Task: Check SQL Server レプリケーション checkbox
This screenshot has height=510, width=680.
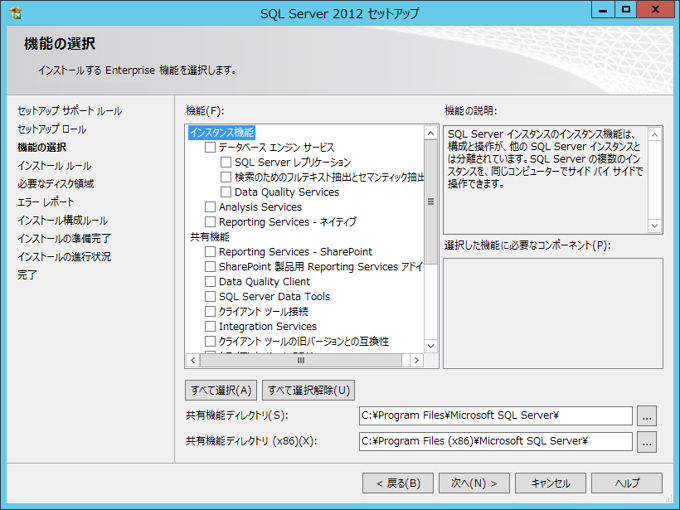Action: point(226,162)
